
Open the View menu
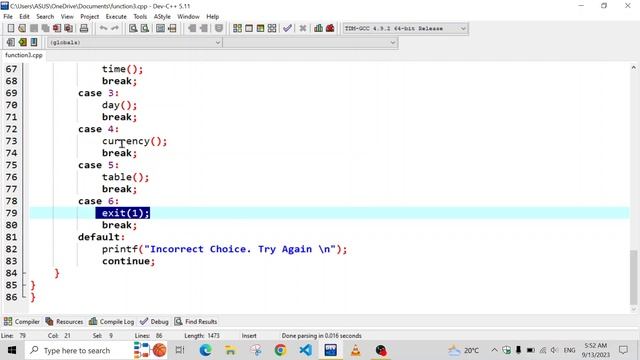tap(67, 17)
